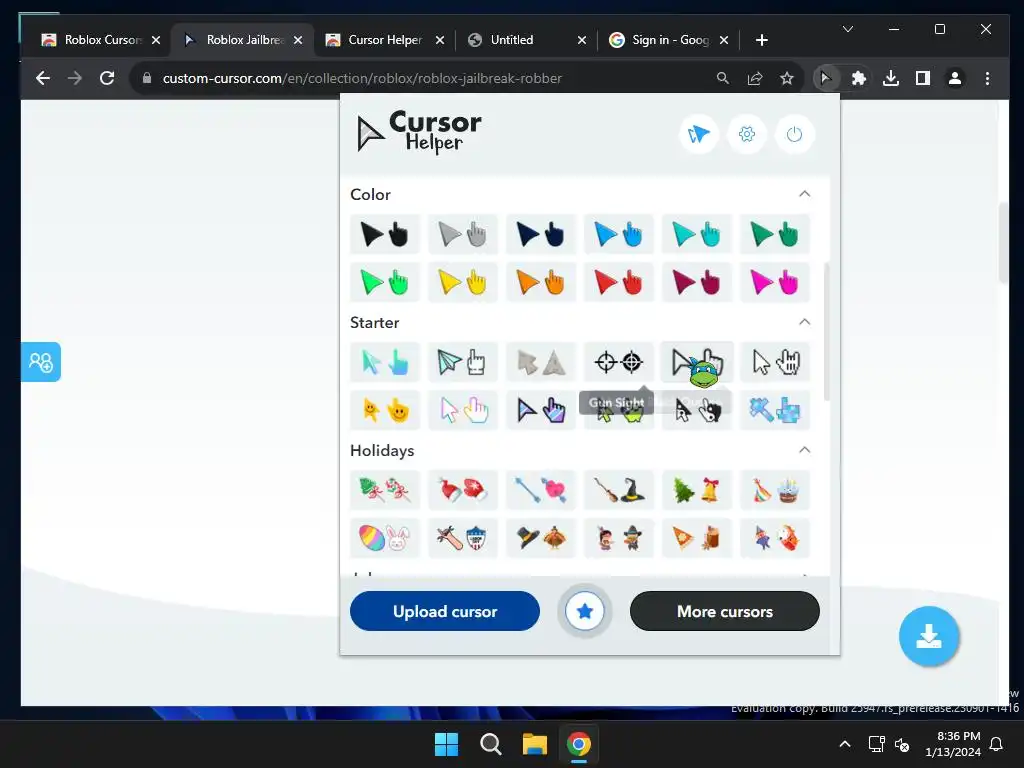Click the address bar URL
The height and width of the screenshot is (768, 1024).
tap(362, 78)
